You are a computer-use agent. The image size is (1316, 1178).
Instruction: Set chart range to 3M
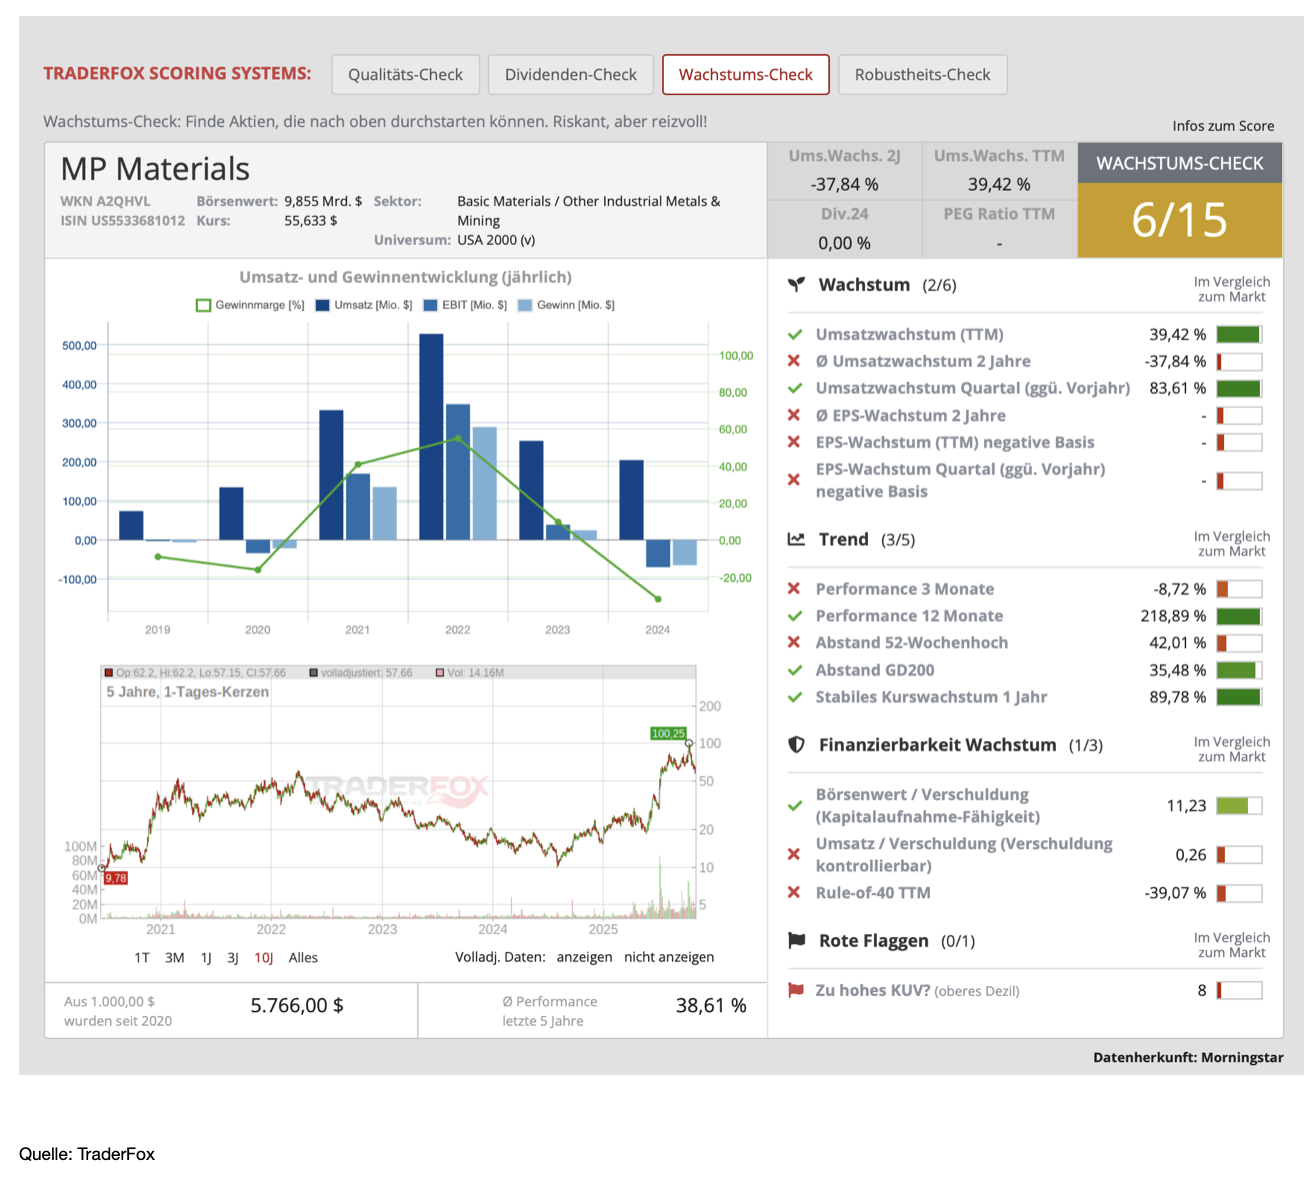(x=174, y=958)
